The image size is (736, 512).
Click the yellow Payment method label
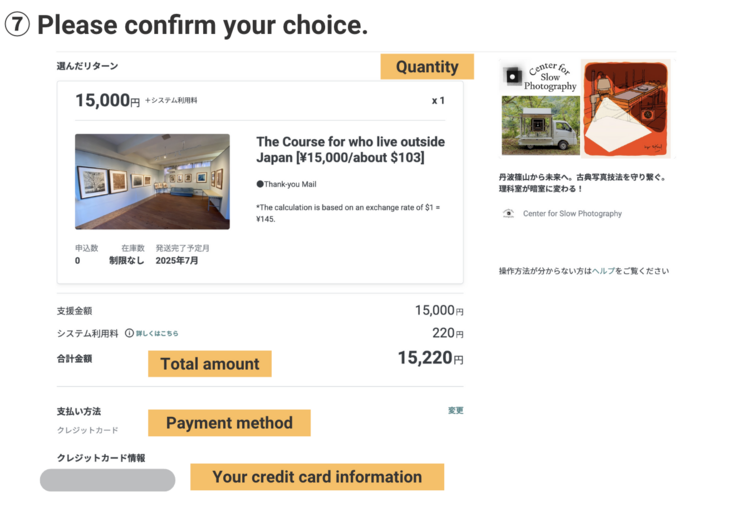tap(229, 423)
